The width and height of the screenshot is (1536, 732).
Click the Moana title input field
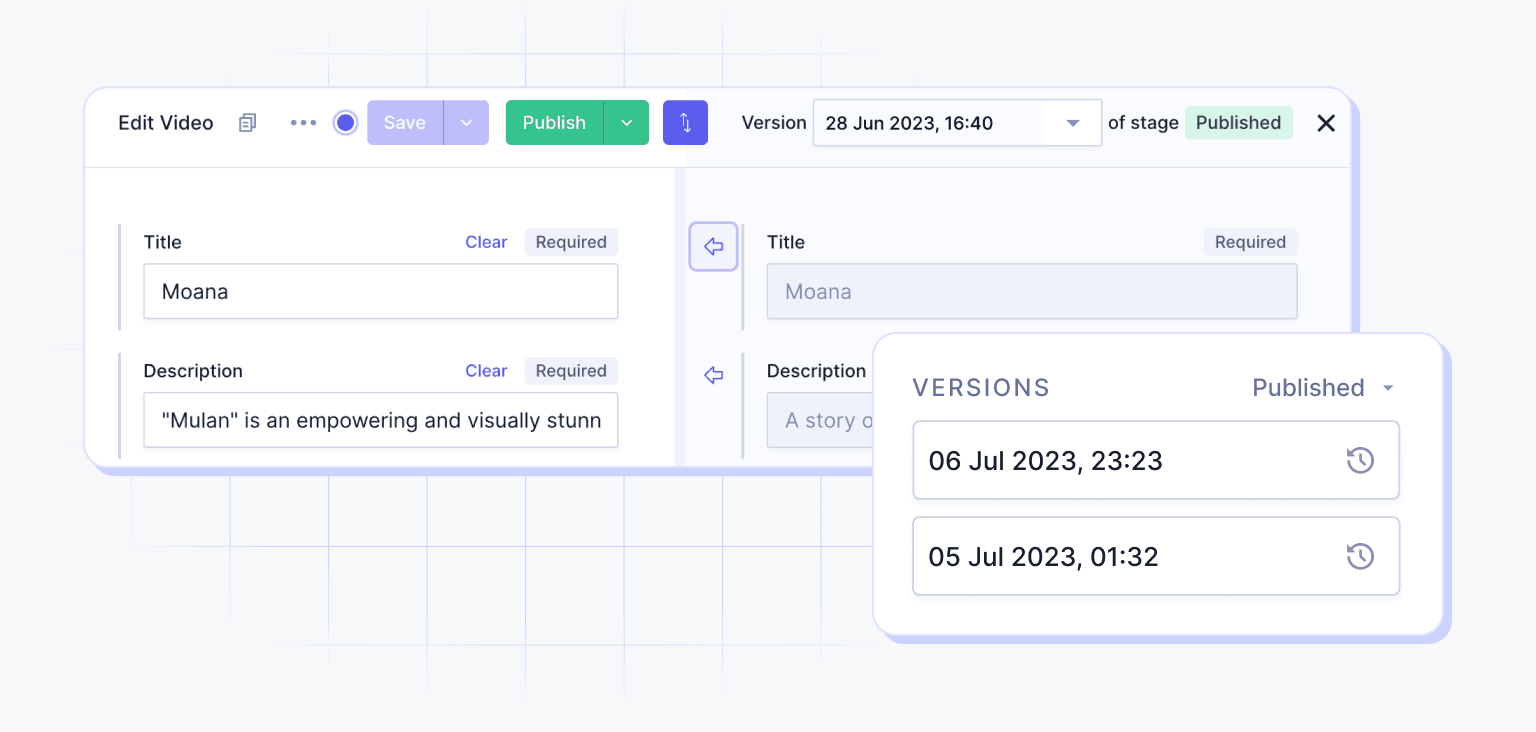coord(380,292)
